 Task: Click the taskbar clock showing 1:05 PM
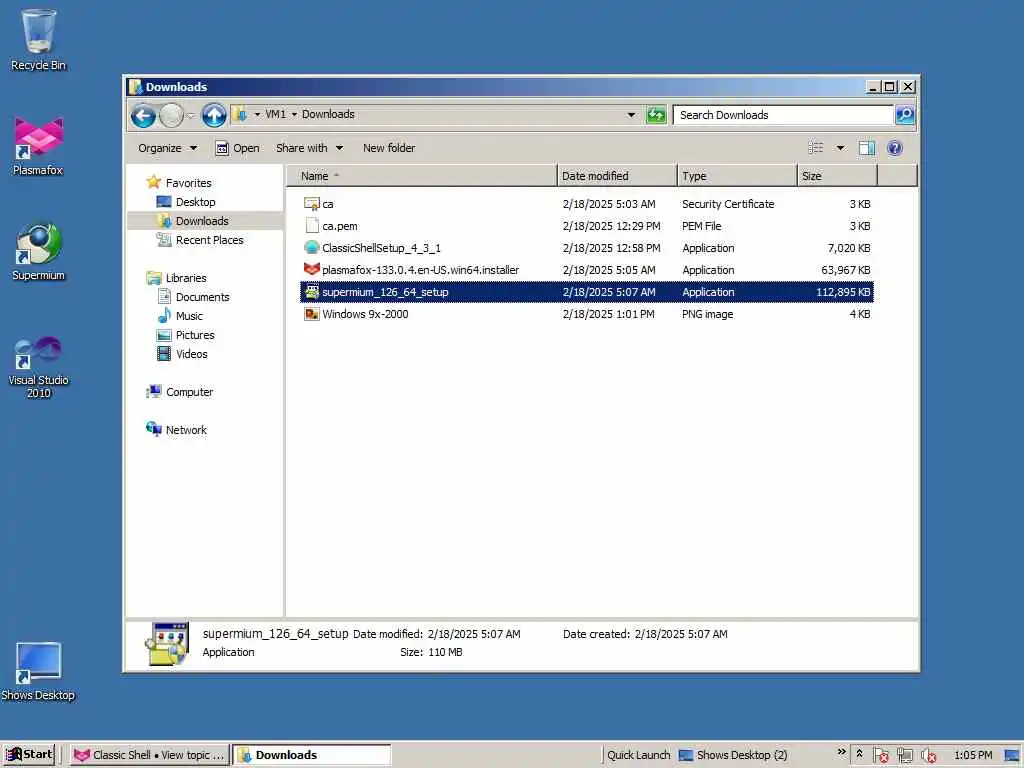[x=972, y=755]
